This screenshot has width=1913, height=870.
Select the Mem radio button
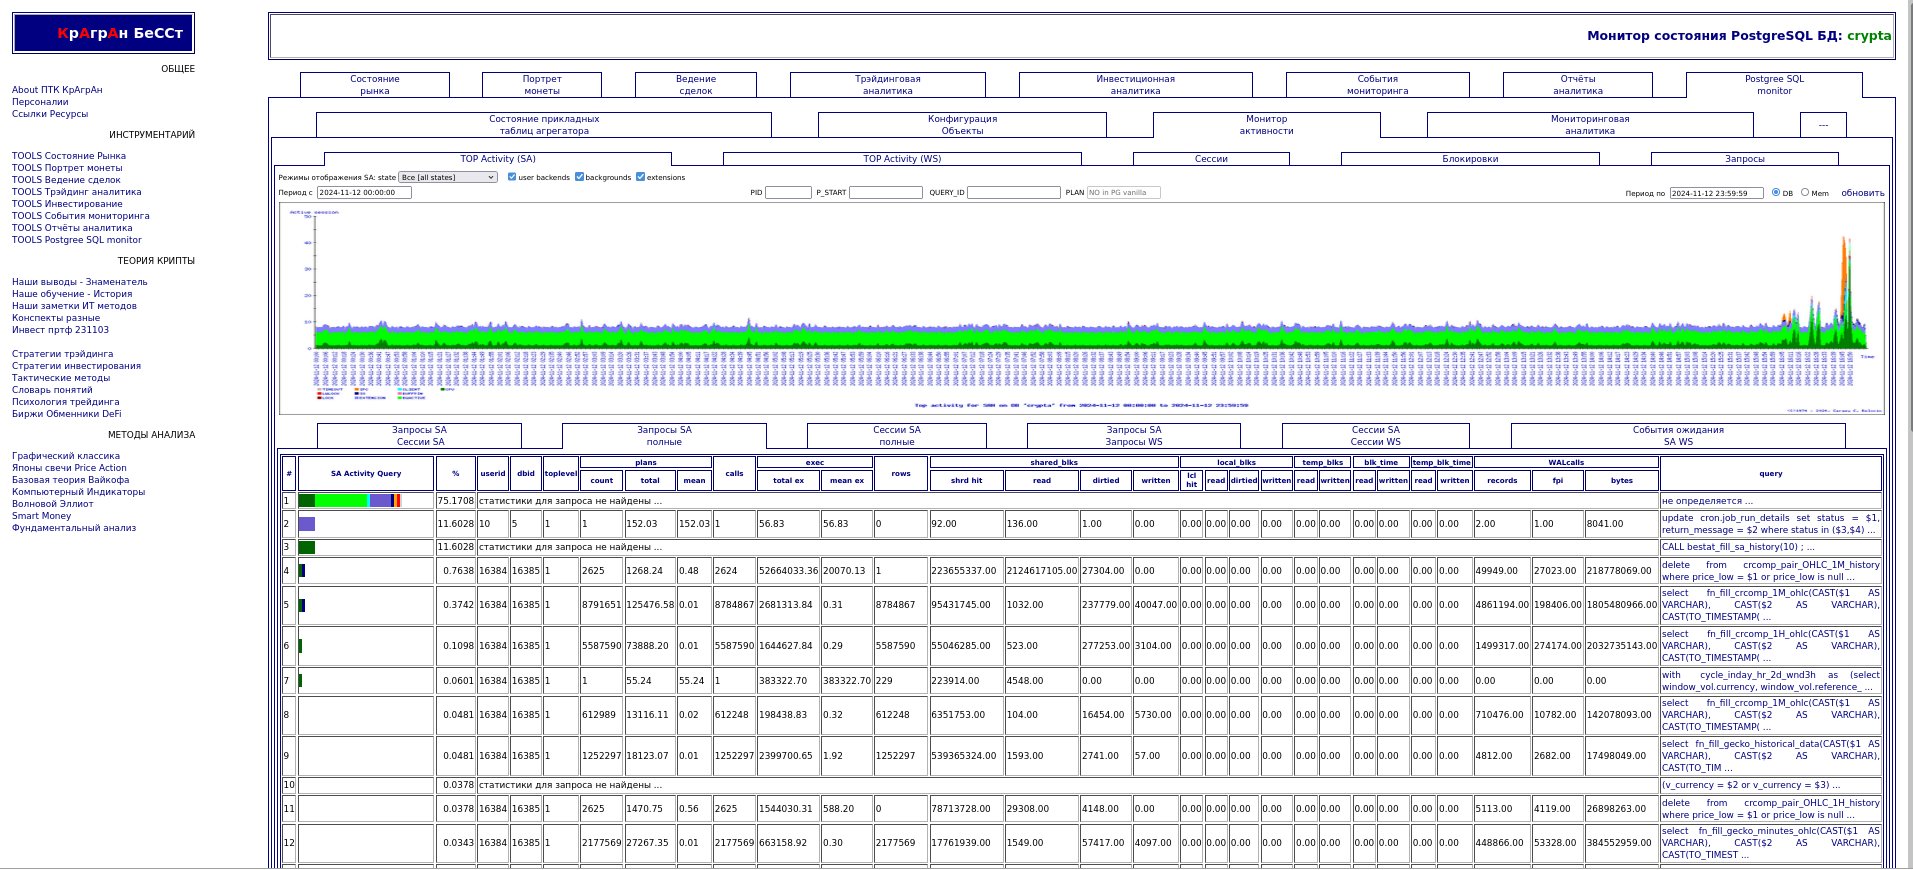coord(1805,193)
